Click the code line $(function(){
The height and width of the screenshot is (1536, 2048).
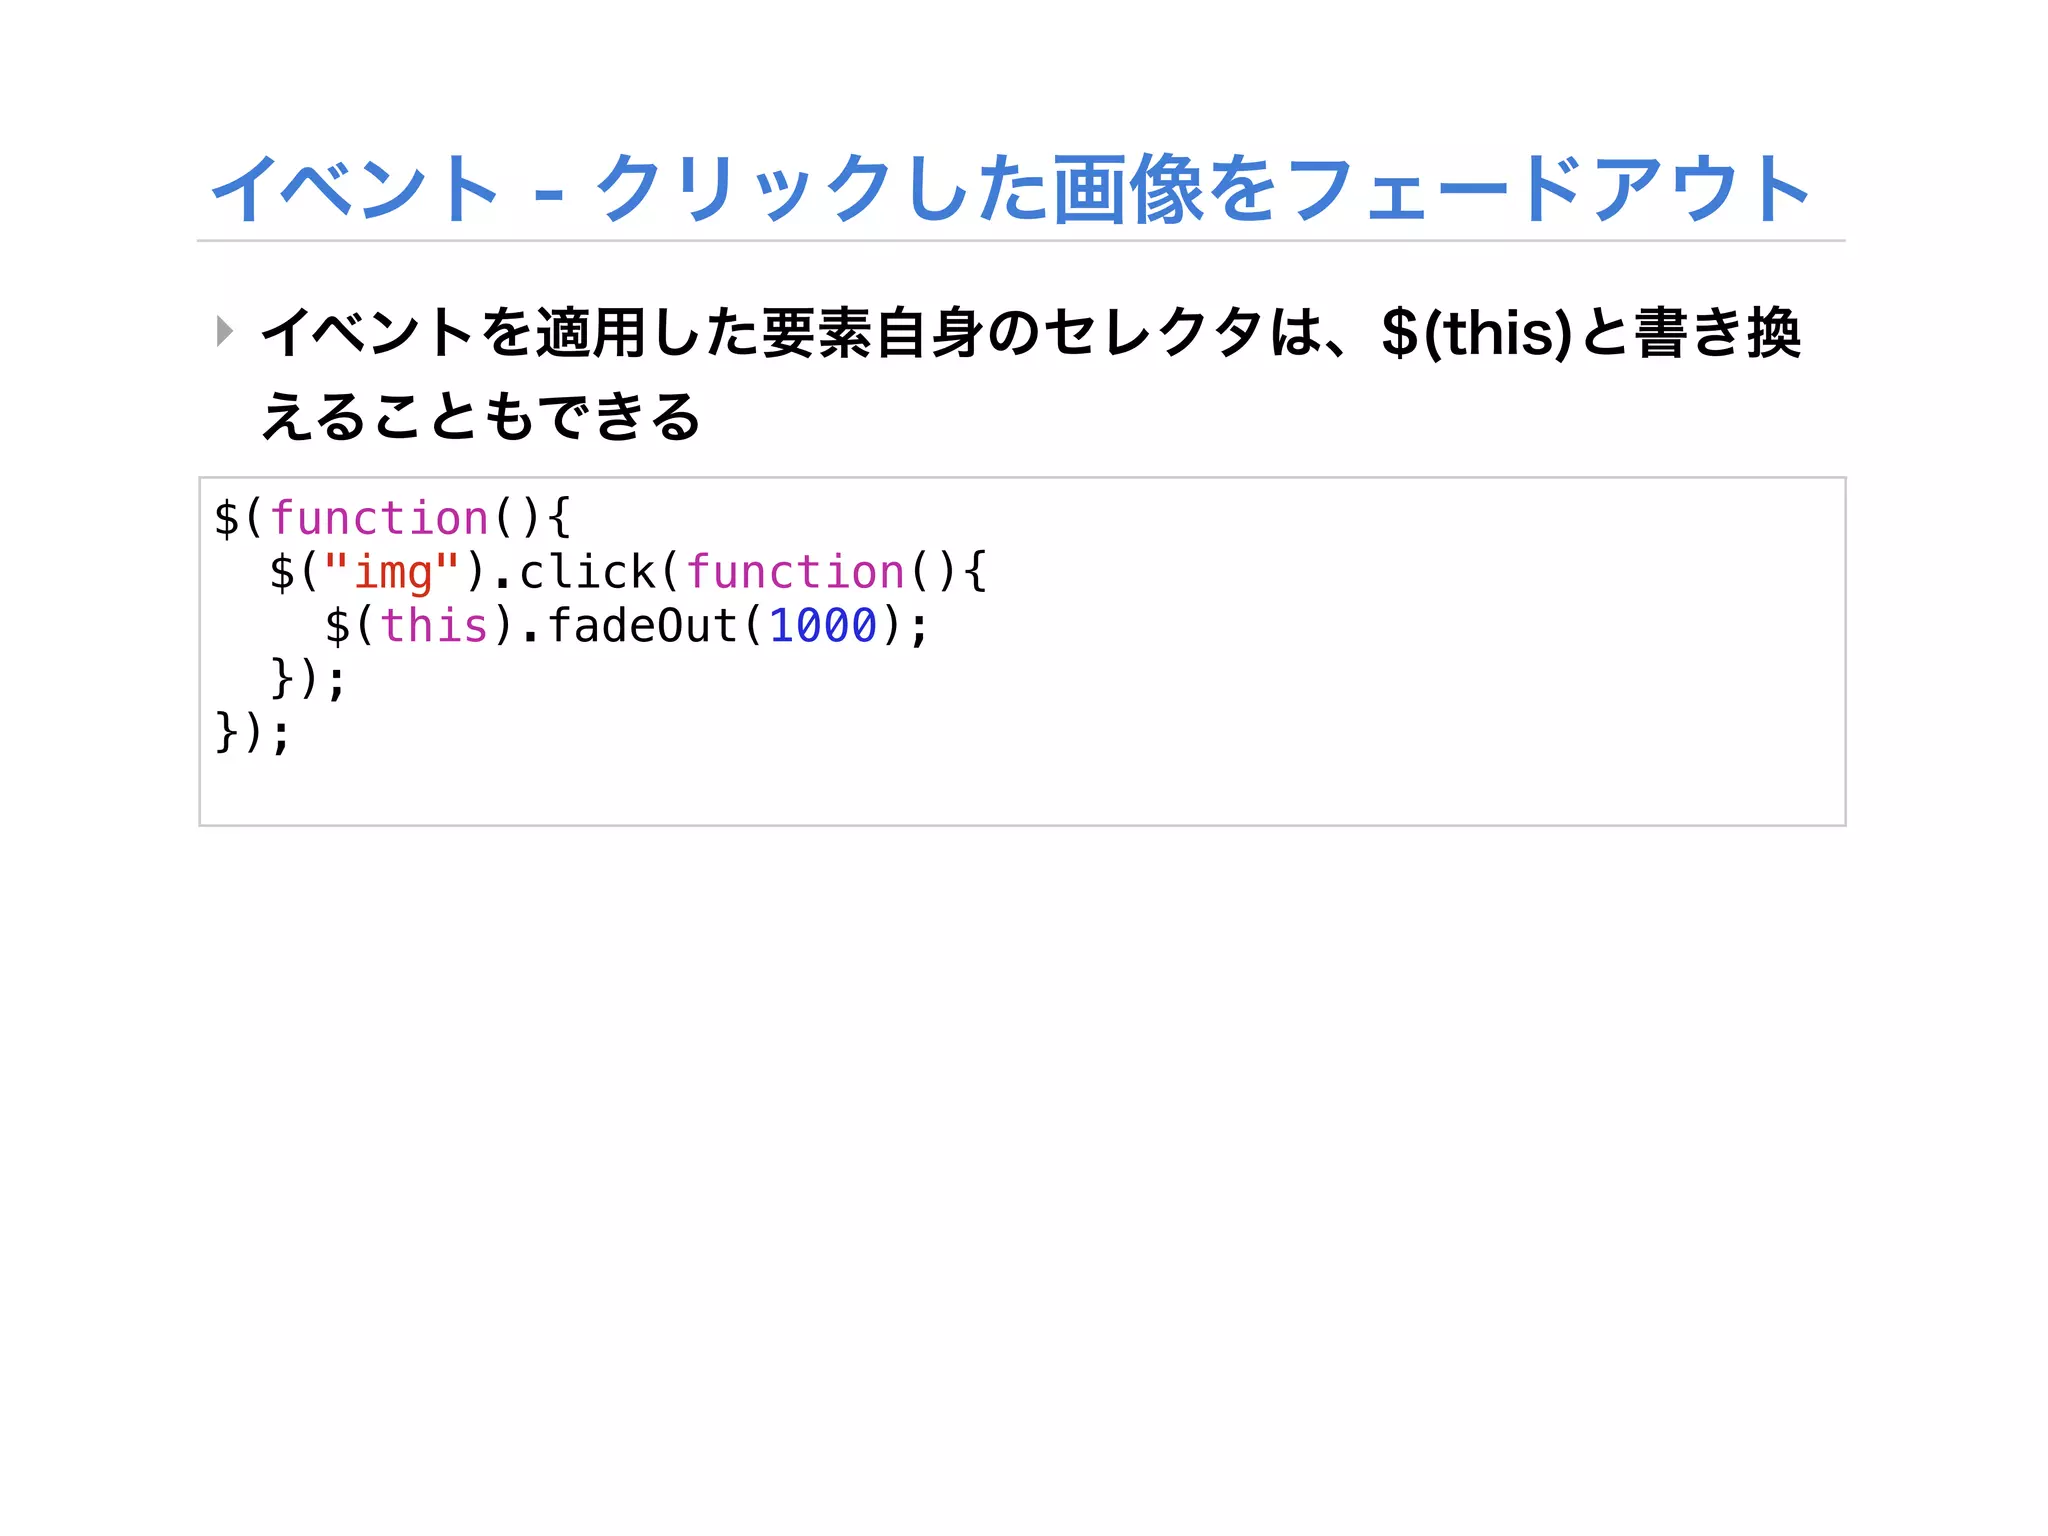(392, 519)
